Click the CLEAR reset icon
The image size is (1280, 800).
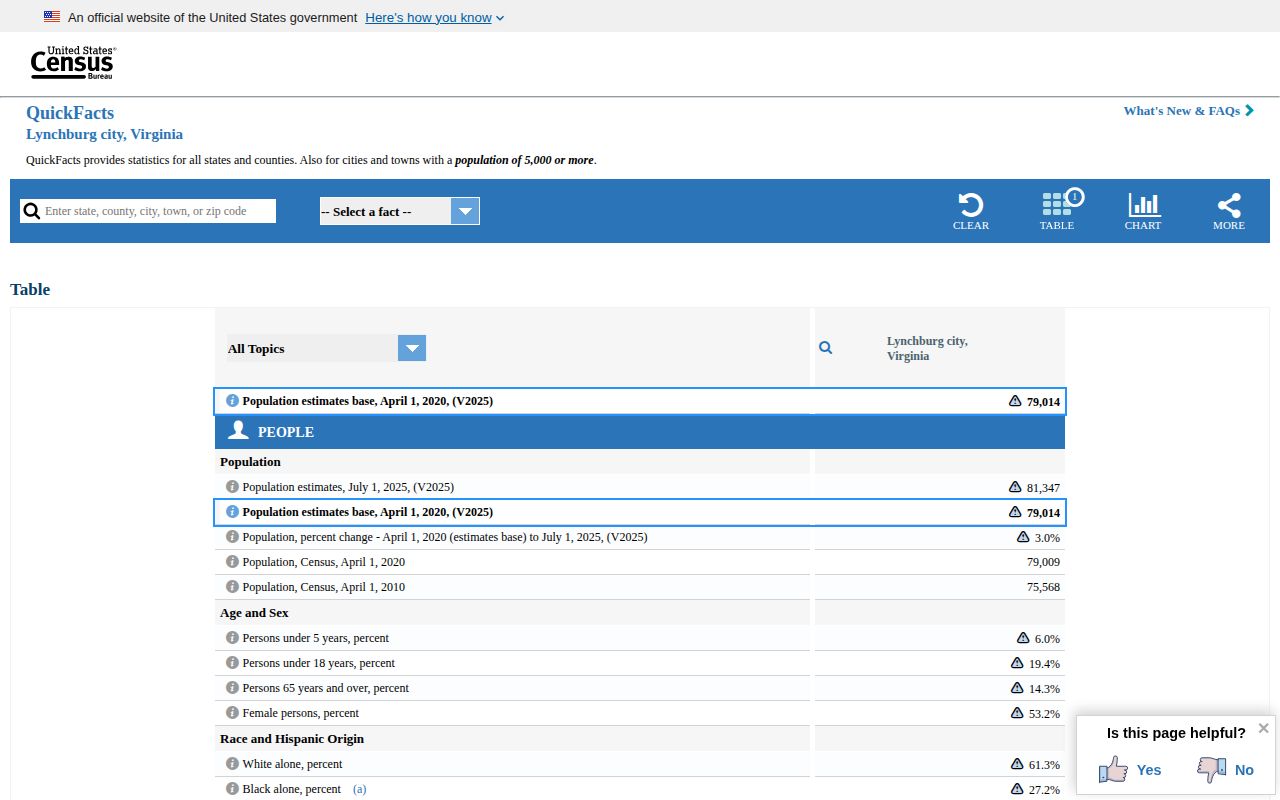(x=970, y=205)
